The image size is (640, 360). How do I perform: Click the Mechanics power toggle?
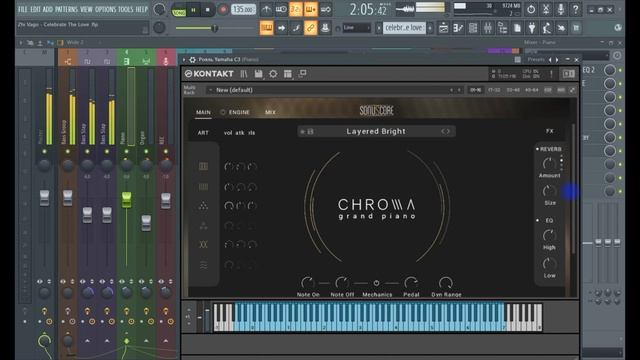point(376,283)
